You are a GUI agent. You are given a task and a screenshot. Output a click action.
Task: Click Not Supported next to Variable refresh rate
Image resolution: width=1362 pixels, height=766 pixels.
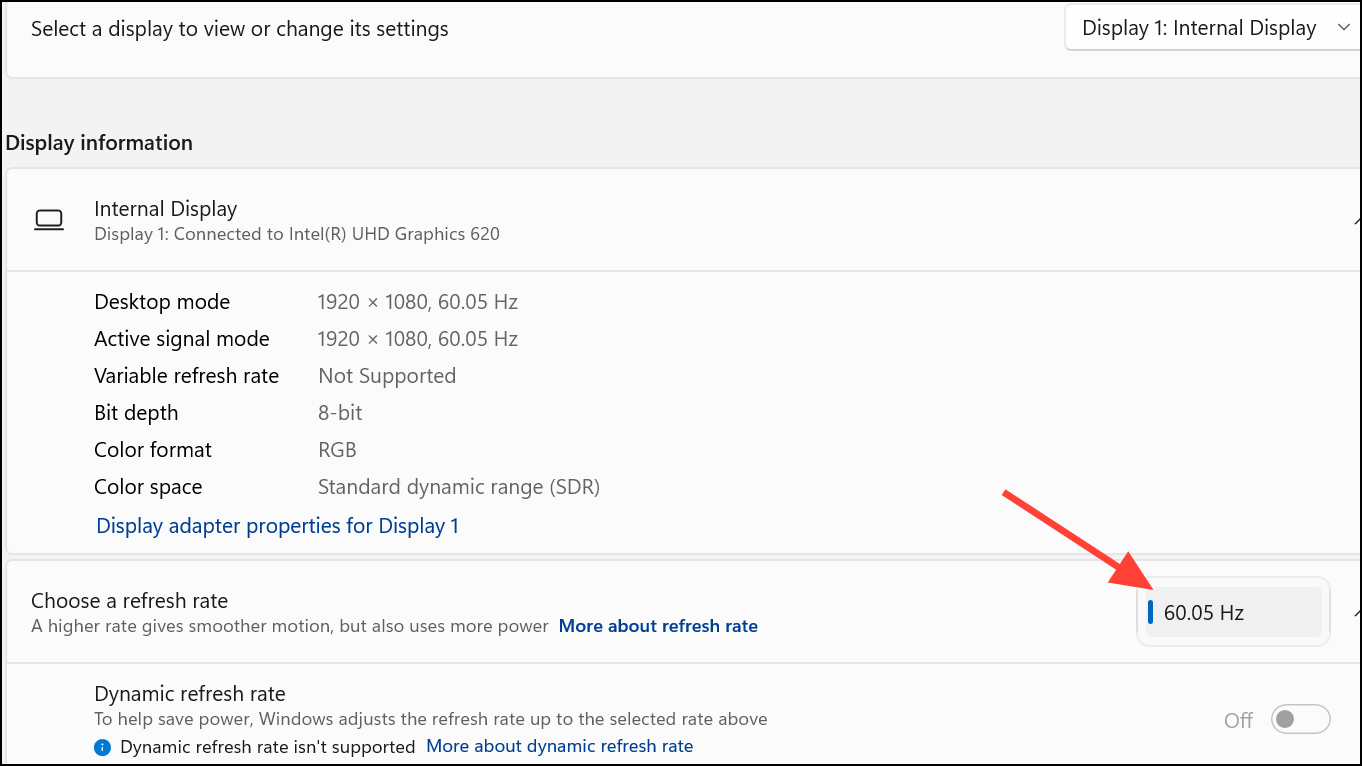pos(386,376)
